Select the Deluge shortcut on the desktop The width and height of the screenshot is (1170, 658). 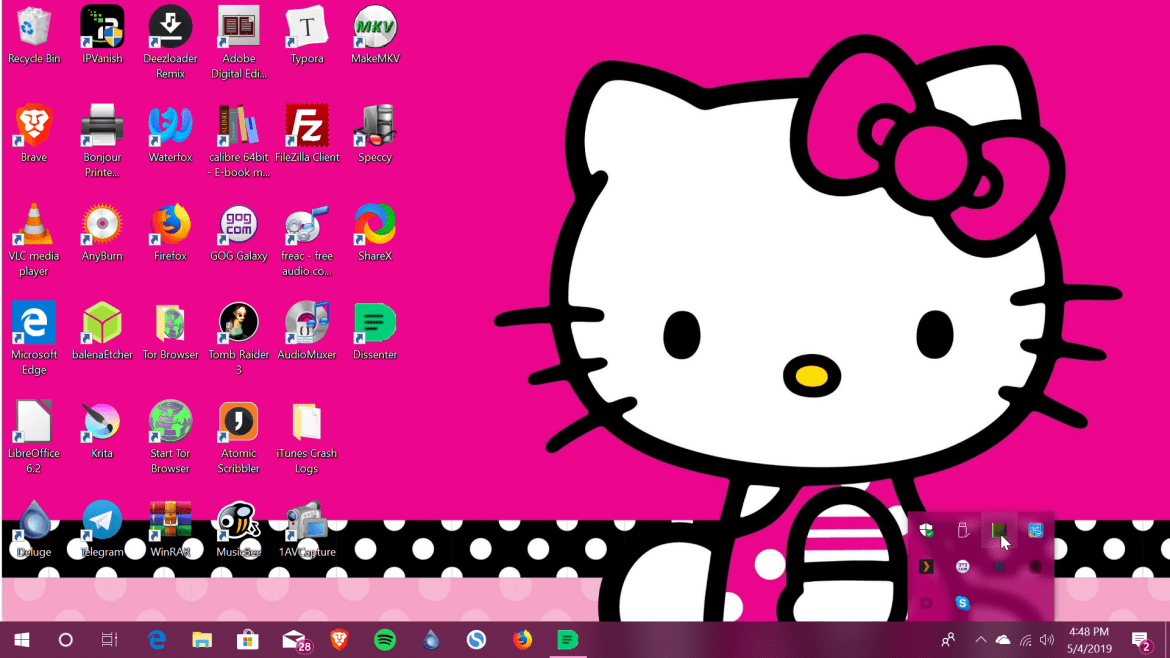click(34, 528)
